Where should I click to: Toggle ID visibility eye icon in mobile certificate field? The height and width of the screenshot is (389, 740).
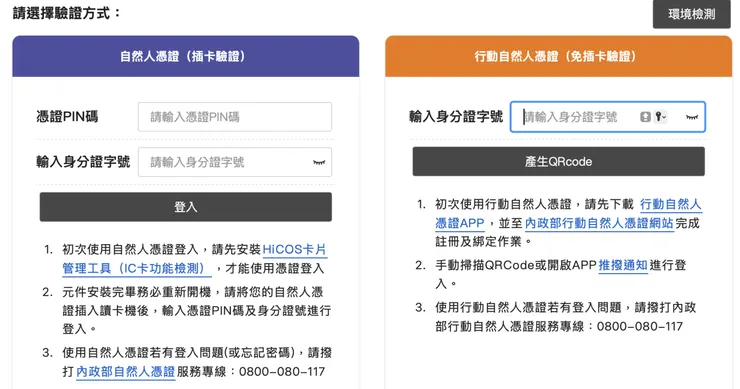[692, 117]
